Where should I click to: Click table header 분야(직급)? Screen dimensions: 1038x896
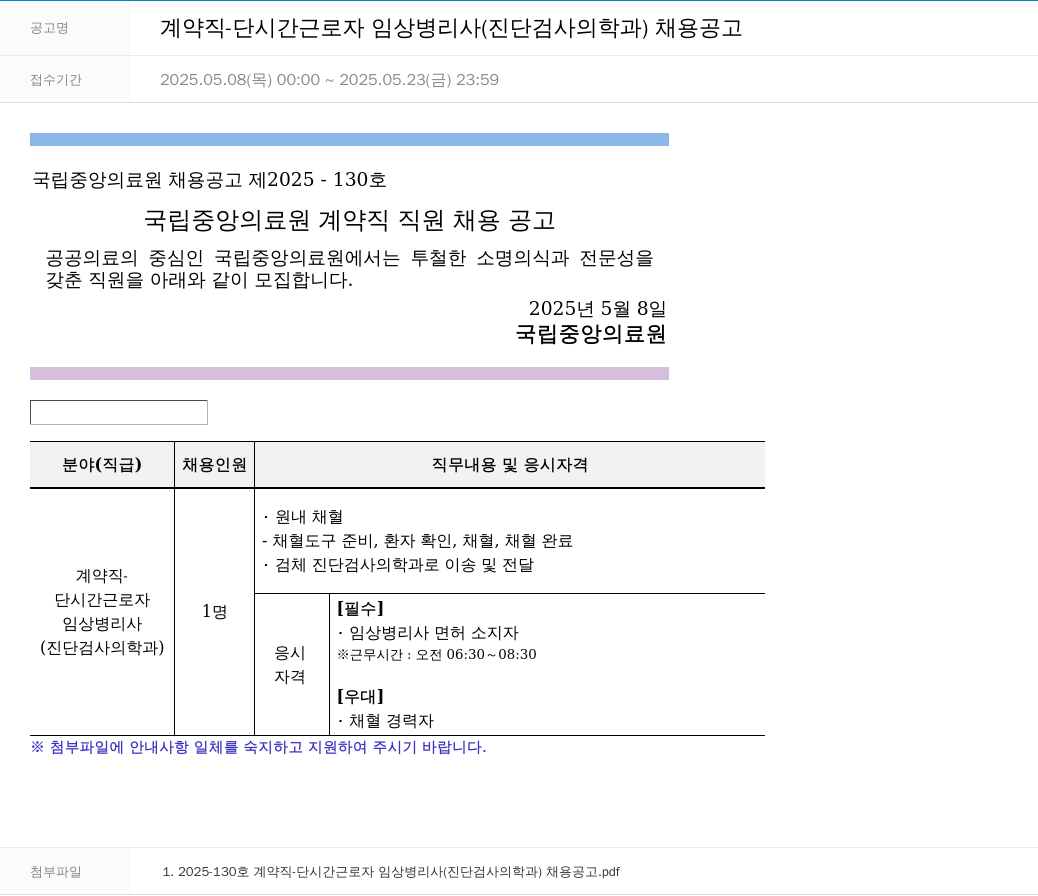(x=102, y=465)
